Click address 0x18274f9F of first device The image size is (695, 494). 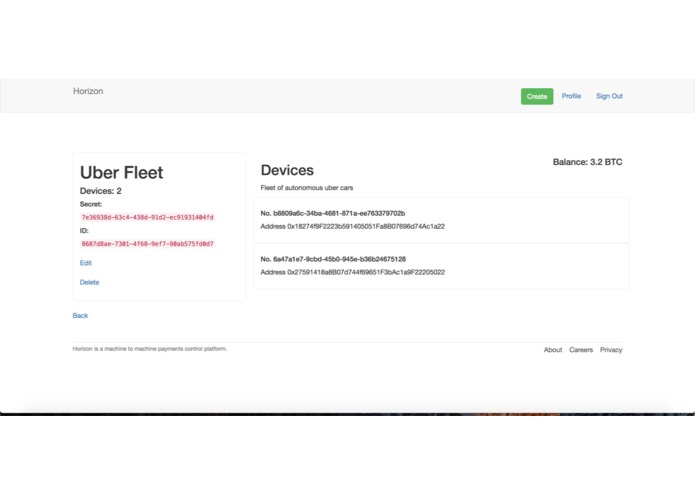tap(352, 226)
